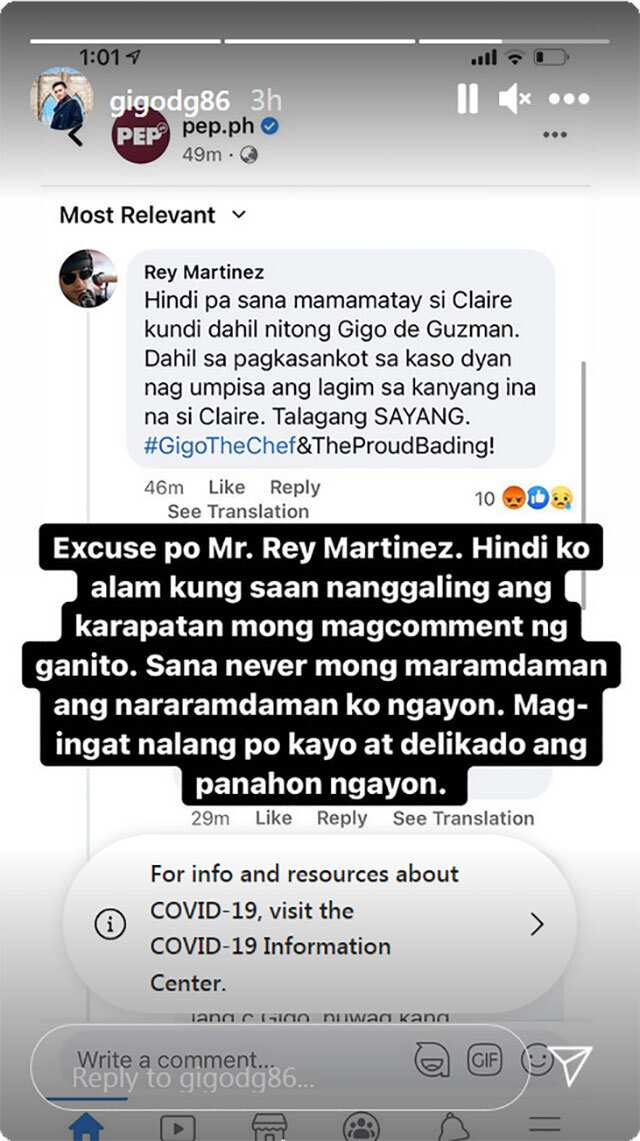Focus the Reply to gigodg86 input field
Screen dimensions: 640x1141
point(280,1067)
